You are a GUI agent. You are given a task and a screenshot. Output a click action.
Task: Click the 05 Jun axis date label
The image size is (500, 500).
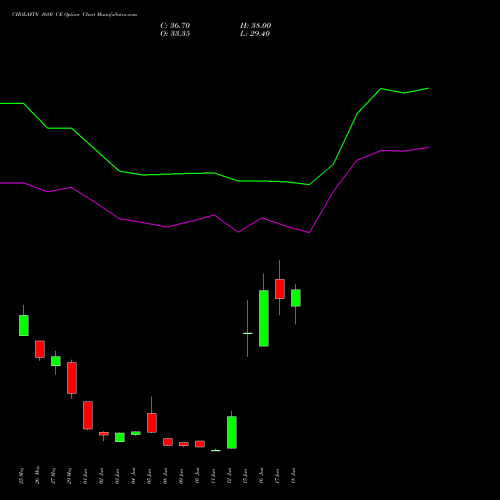[149, 476]
